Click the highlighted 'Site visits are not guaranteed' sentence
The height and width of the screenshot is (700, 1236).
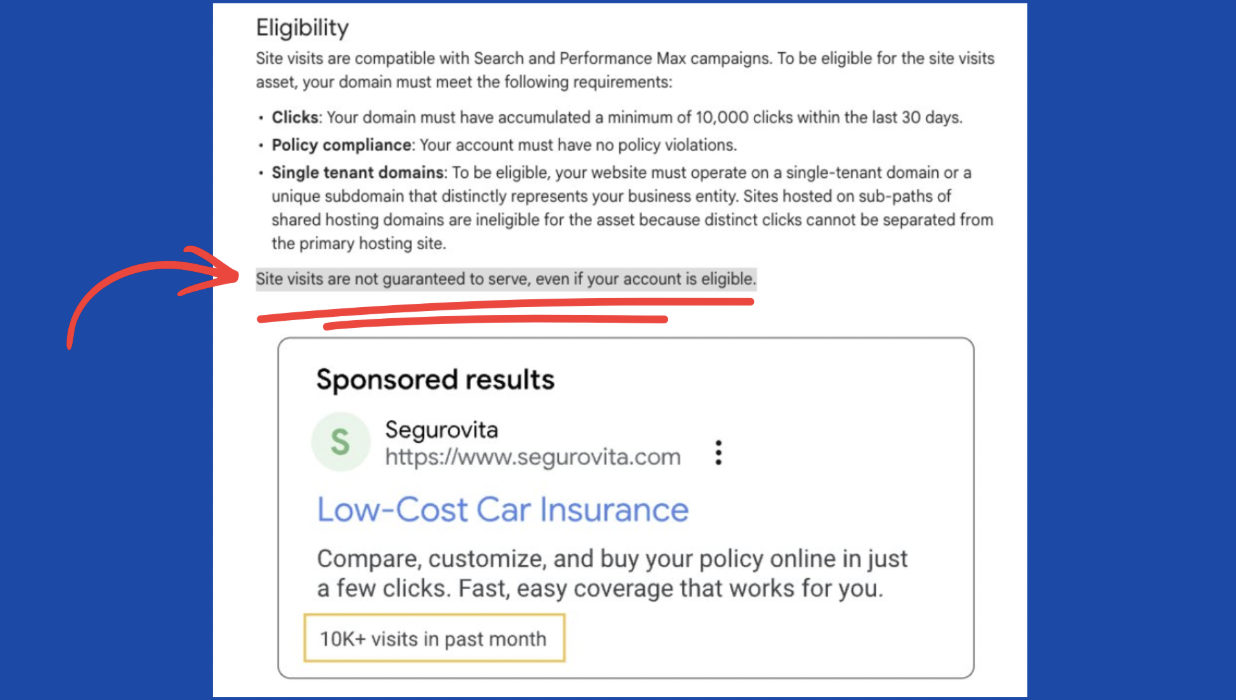coord(506,279)
